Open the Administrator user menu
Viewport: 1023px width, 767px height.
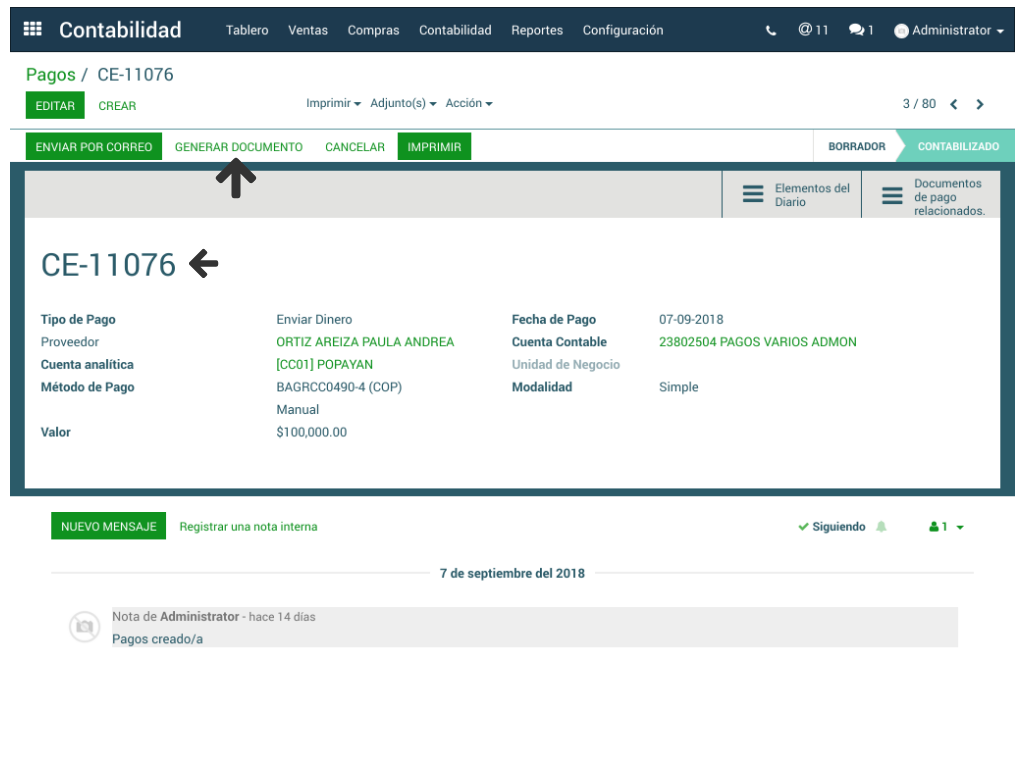point(949,31)
